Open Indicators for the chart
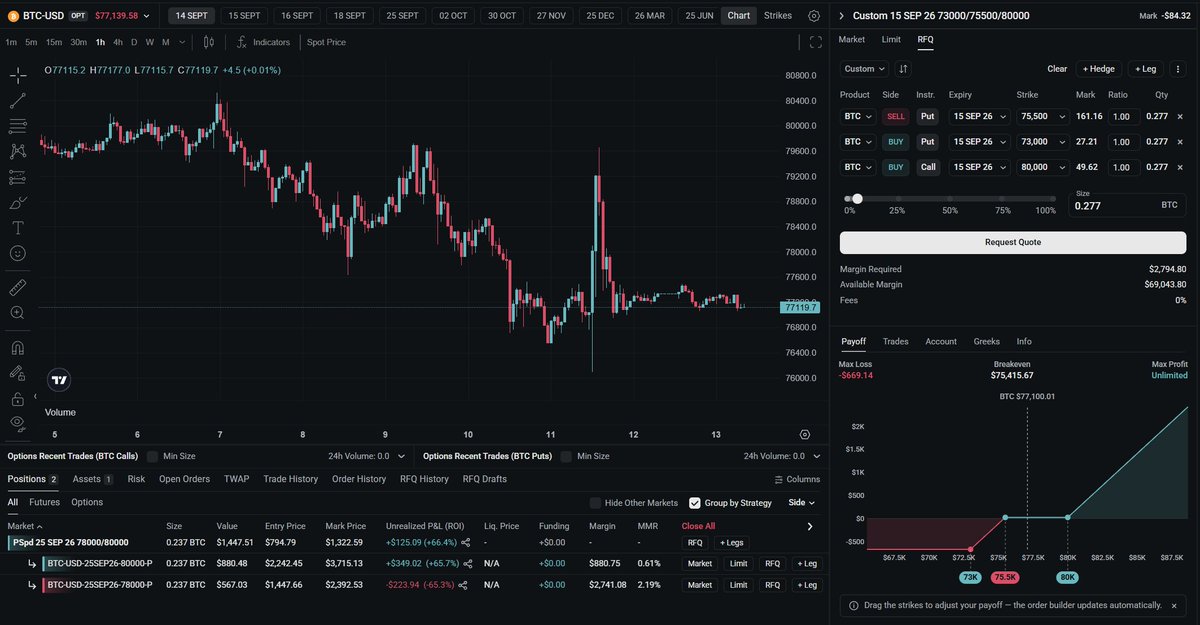Image resolution: width=1200 pixels, height=625 pixels. [263, 42]
